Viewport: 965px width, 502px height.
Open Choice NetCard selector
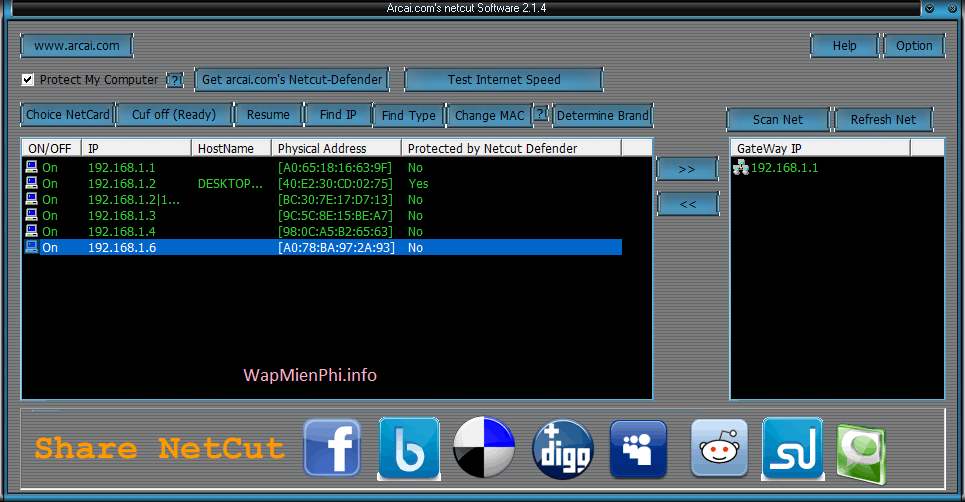click(68, 114)
